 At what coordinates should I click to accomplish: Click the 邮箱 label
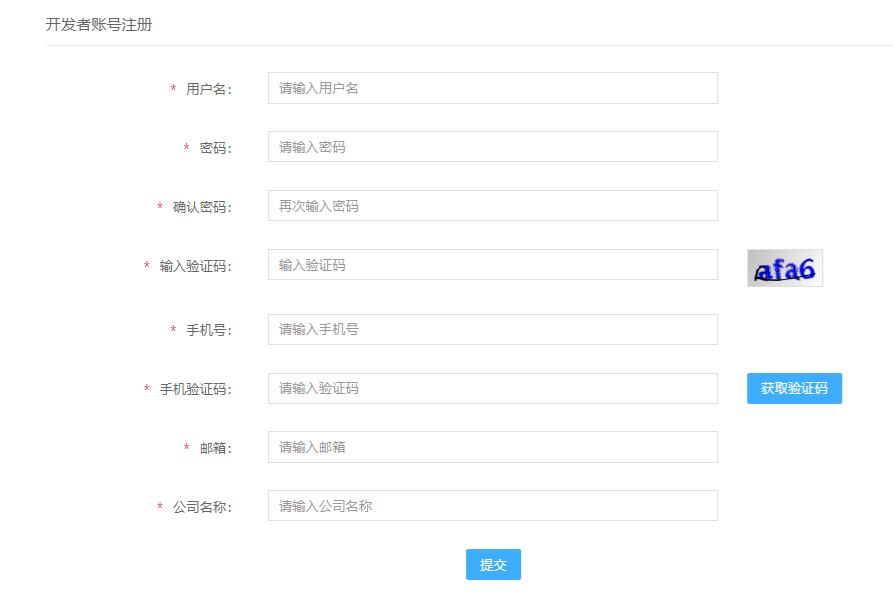click(215, 449)
